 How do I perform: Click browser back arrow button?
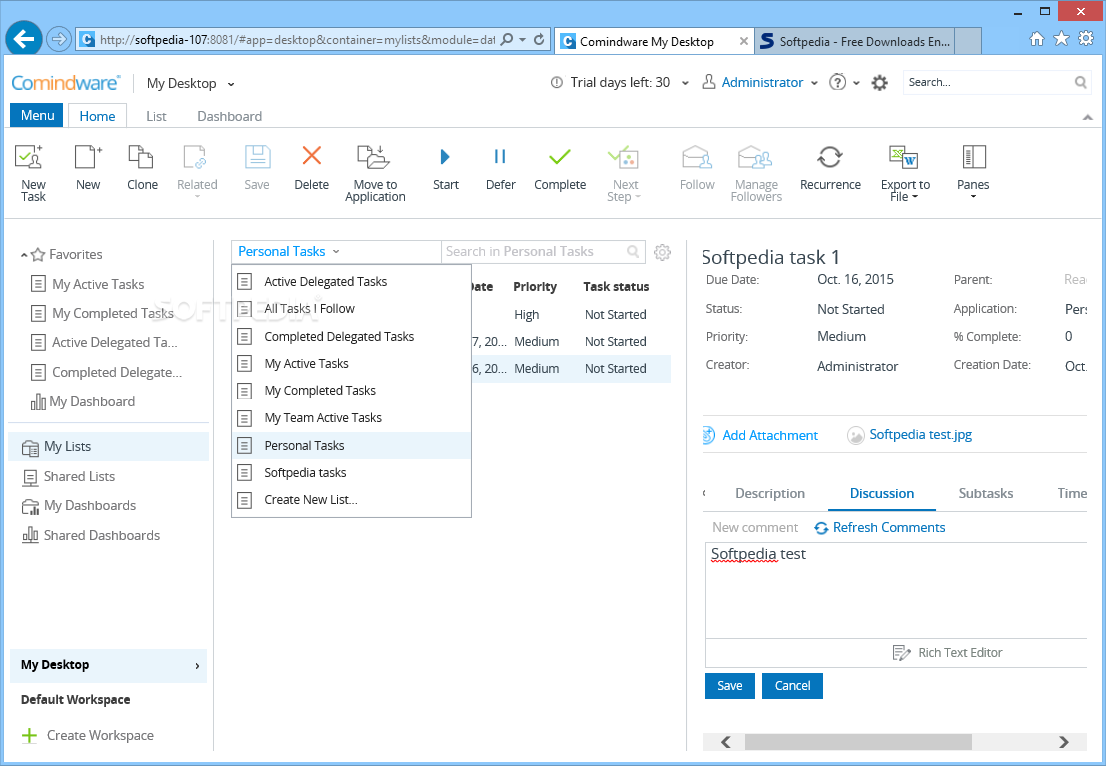click(x=24, y=39)
